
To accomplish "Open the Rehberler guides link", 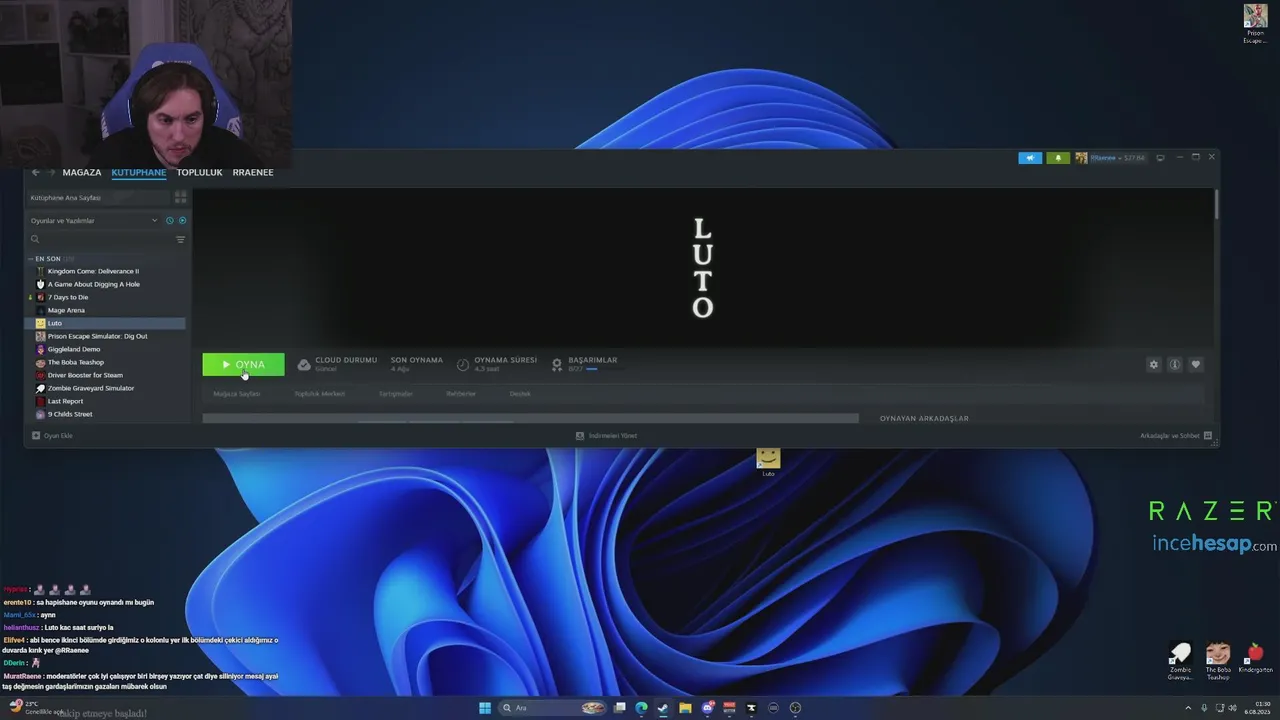I will point(461,394).
